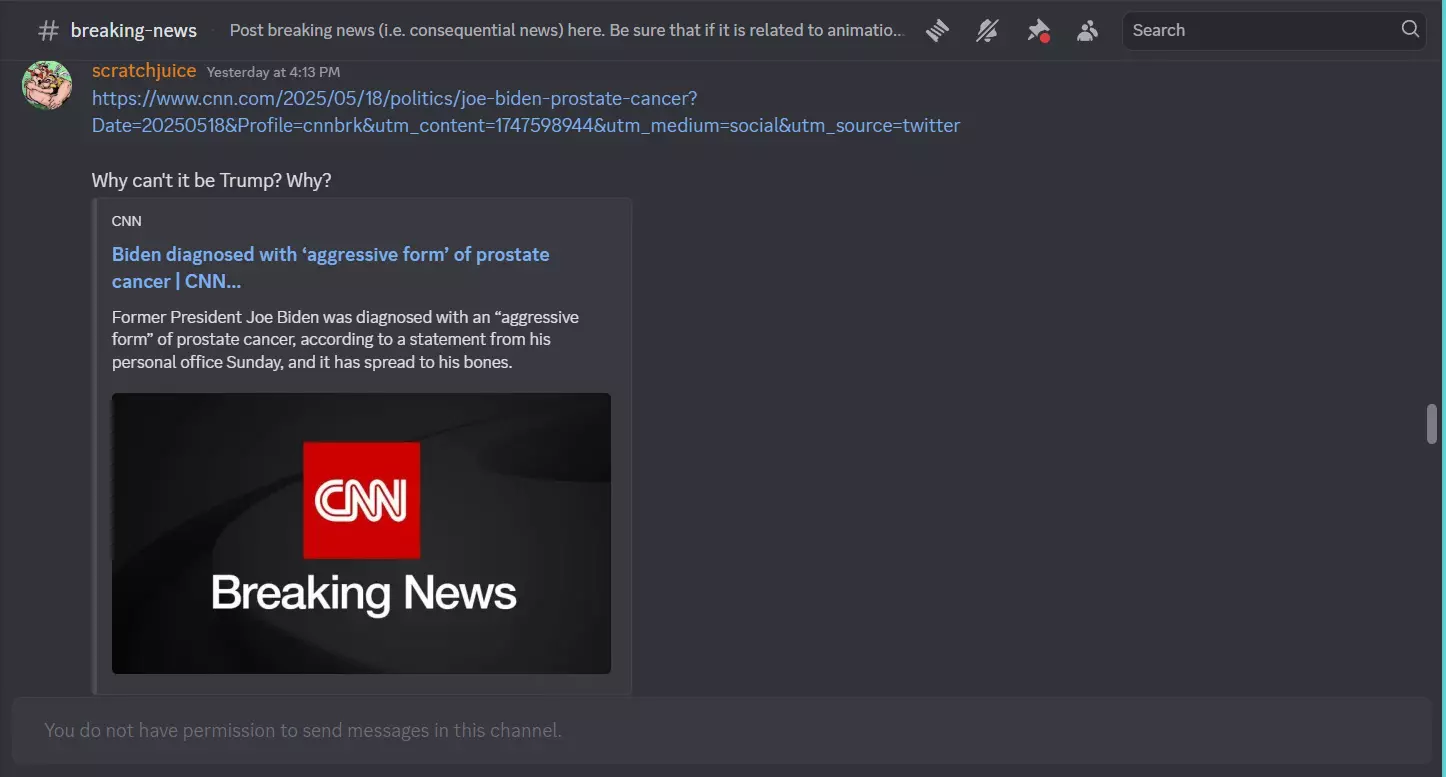Open the channel topic description text

[567, 30]
